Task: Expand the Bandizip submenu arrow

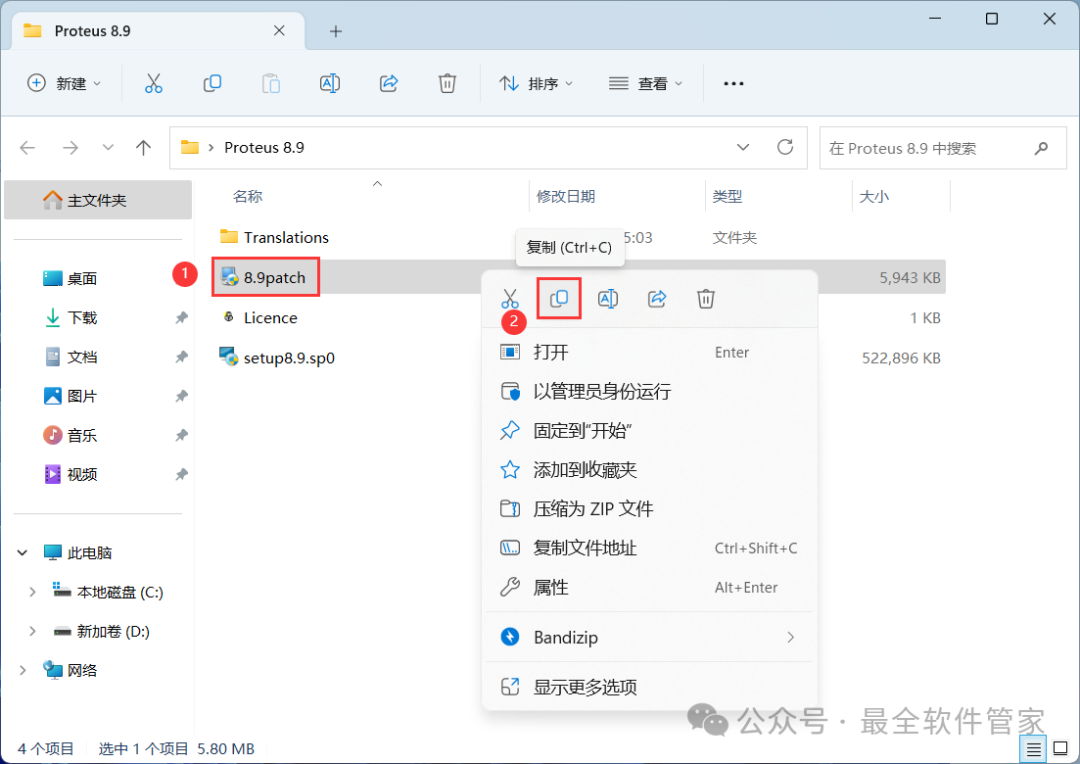Action: click(791, 637)
